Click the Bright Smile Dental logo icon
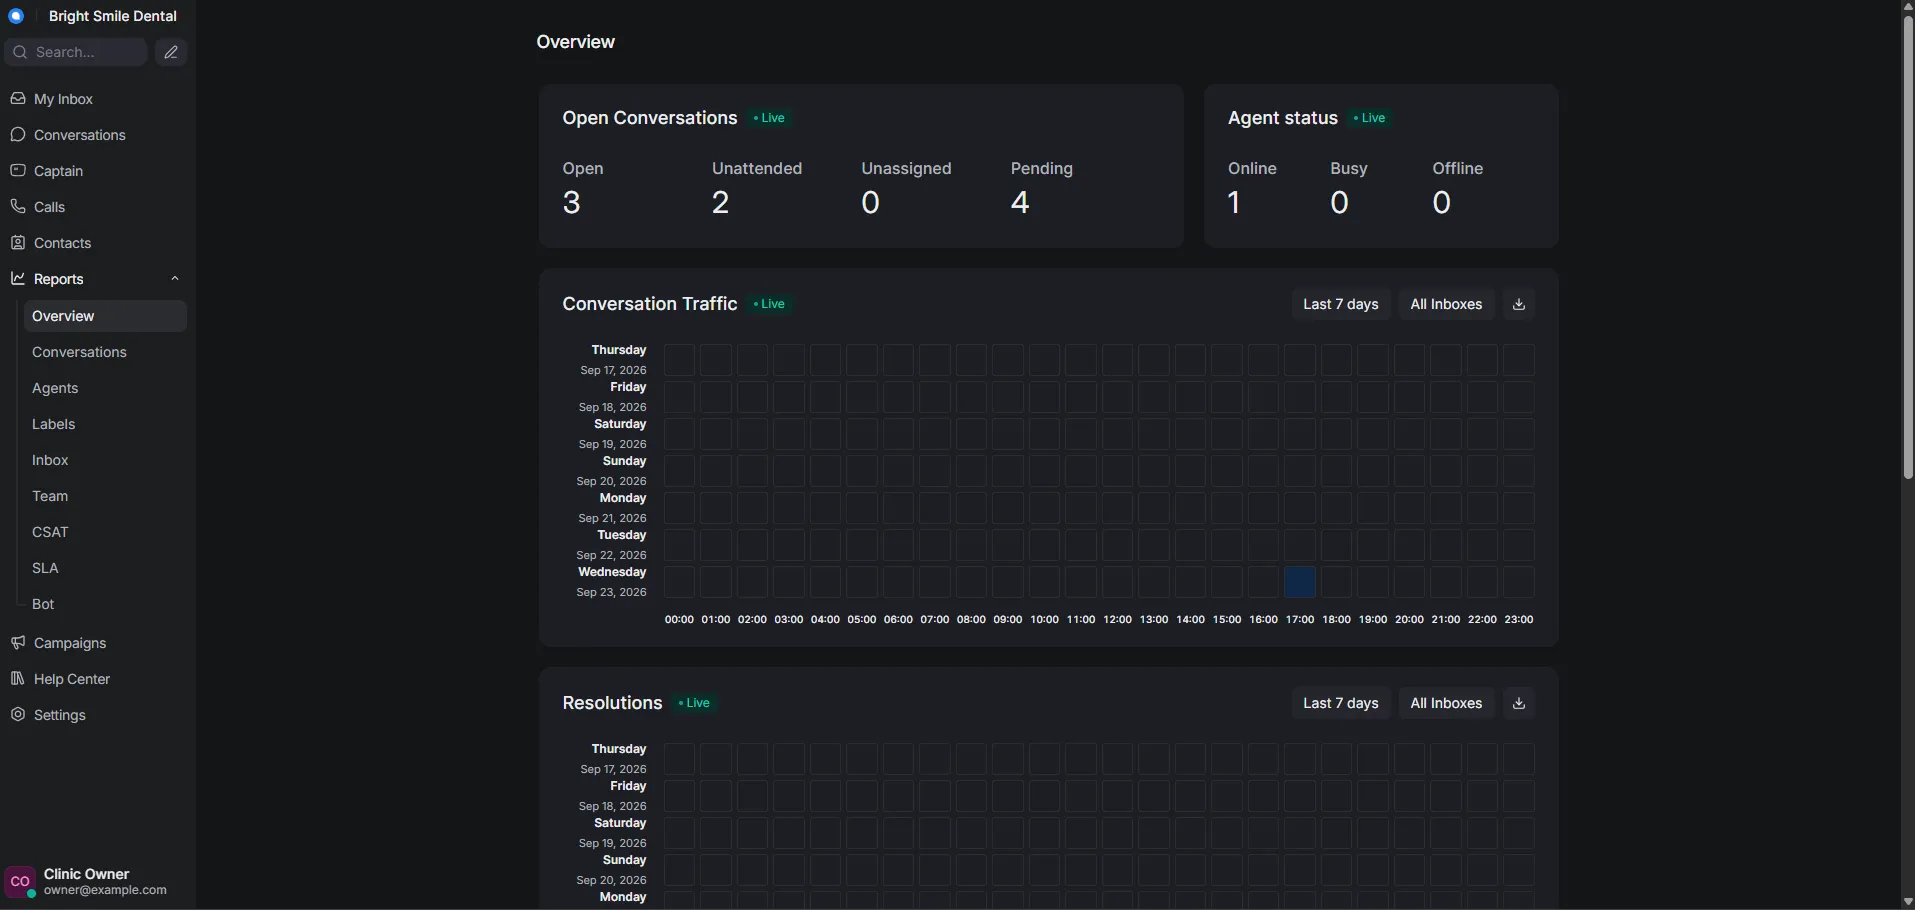This screenshot has height=910, width=1915. [x=16, y=16]
